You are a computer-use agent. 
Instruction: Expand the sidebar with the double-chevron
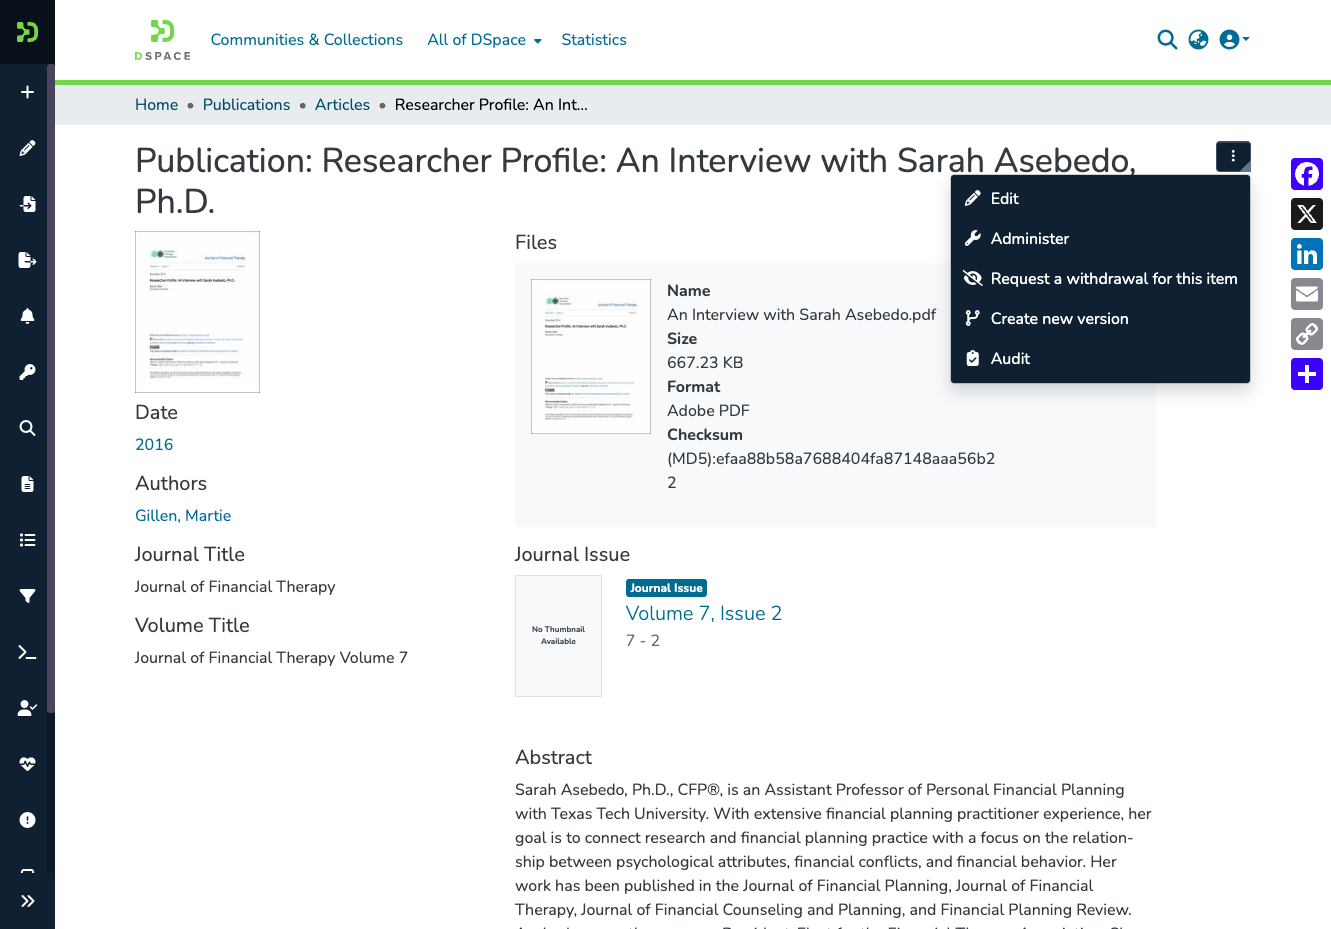(x=27, y=901)
